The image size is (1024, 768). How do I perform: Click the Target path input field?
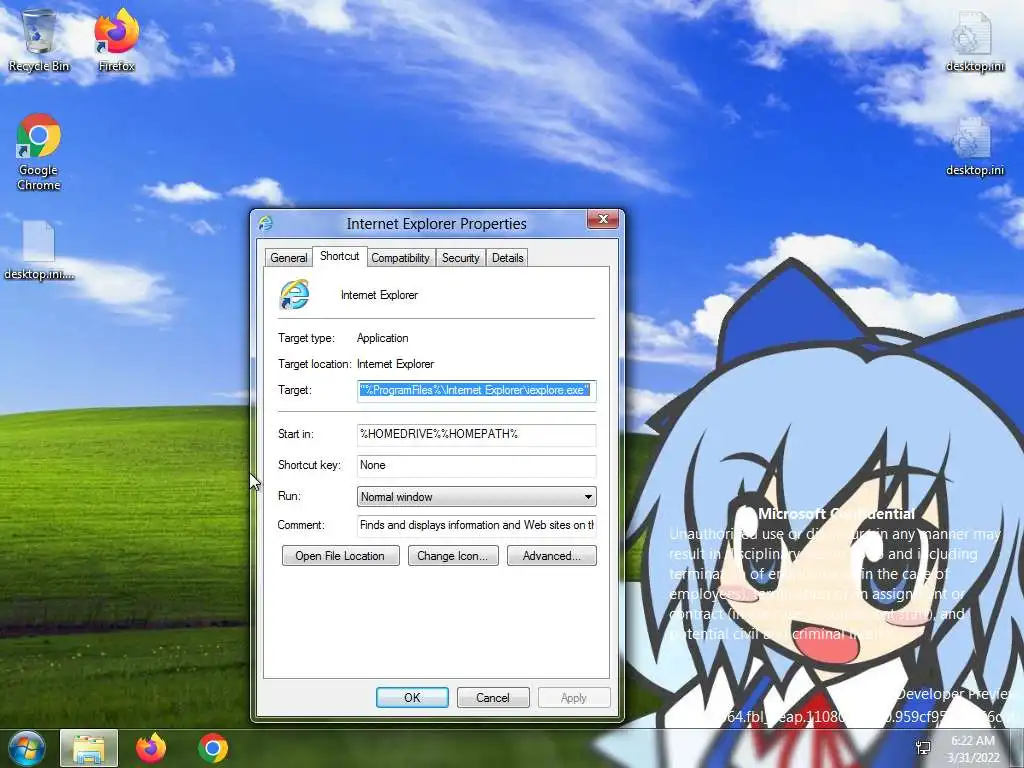tap(476, 391)
